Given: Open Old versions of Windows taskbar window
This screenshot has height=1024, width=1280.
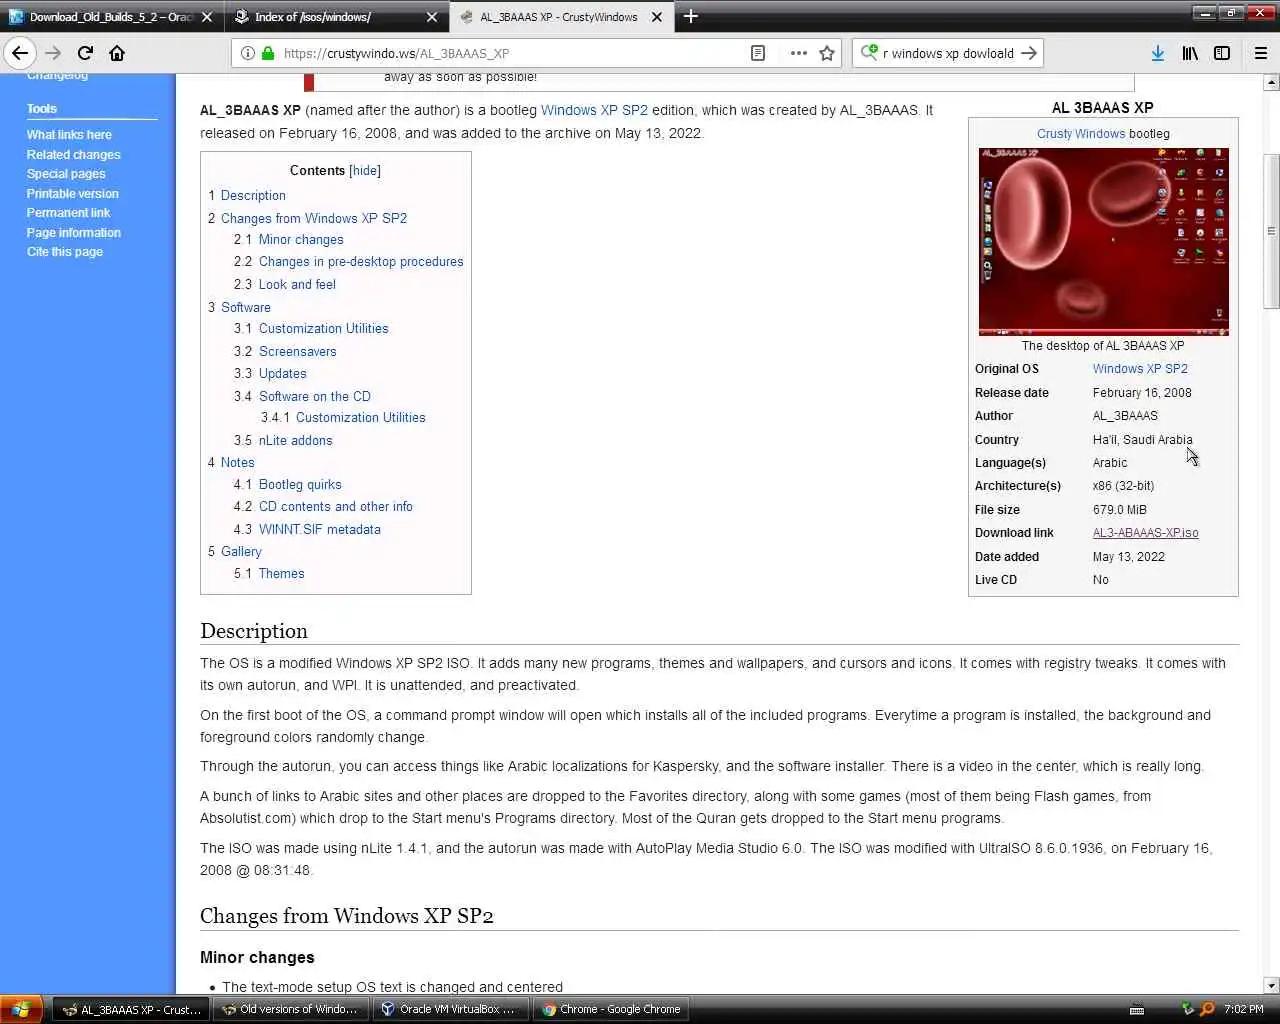Looking at the screenshot, I should point(289,1009).
